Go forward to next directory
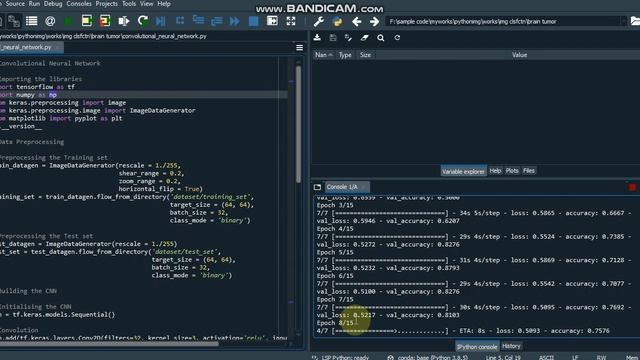Screen dimensions: 640x360 (374, 22)
